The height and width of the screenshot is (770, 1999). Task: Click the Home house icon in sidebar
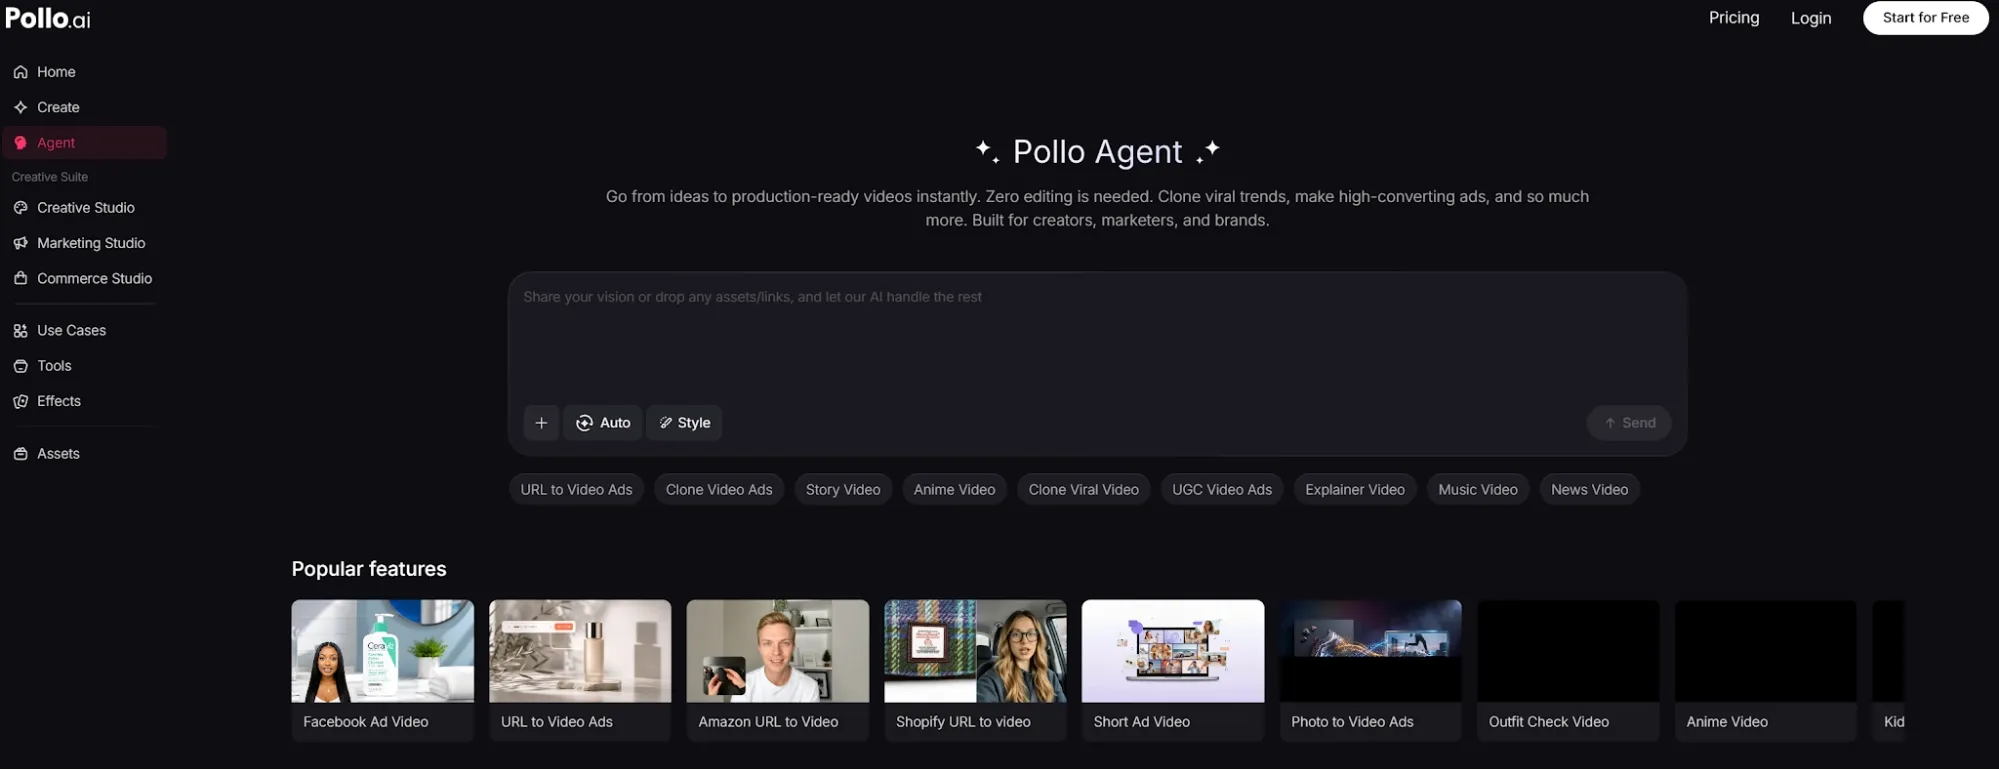[x=20, y=72]
